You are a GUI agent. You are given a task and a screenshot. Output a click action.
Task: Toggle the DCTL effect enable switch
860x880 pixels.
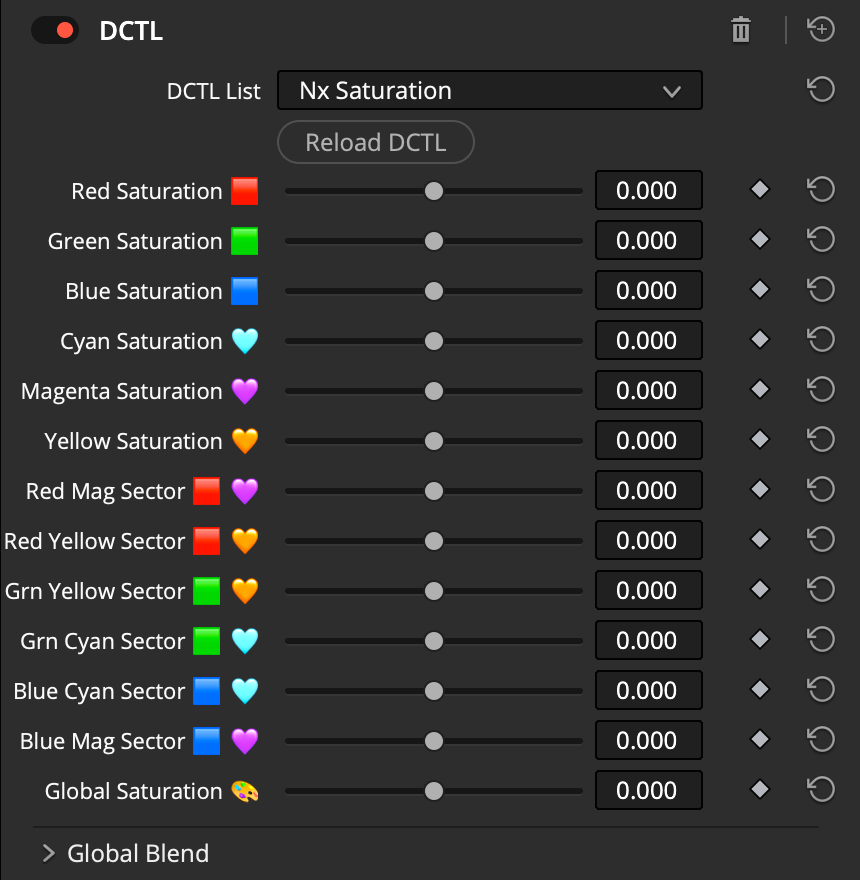click(x=55, y=30)
